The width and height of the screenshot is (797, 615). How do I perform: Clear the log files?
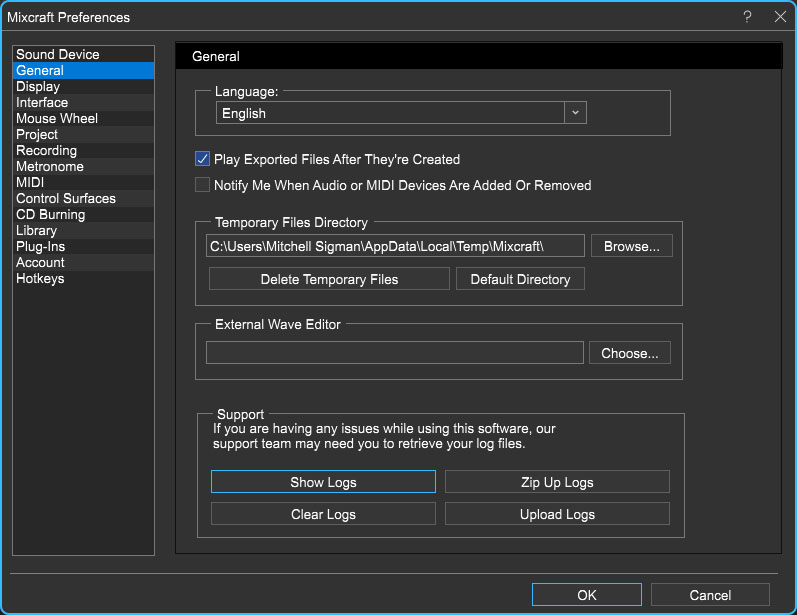323,514
